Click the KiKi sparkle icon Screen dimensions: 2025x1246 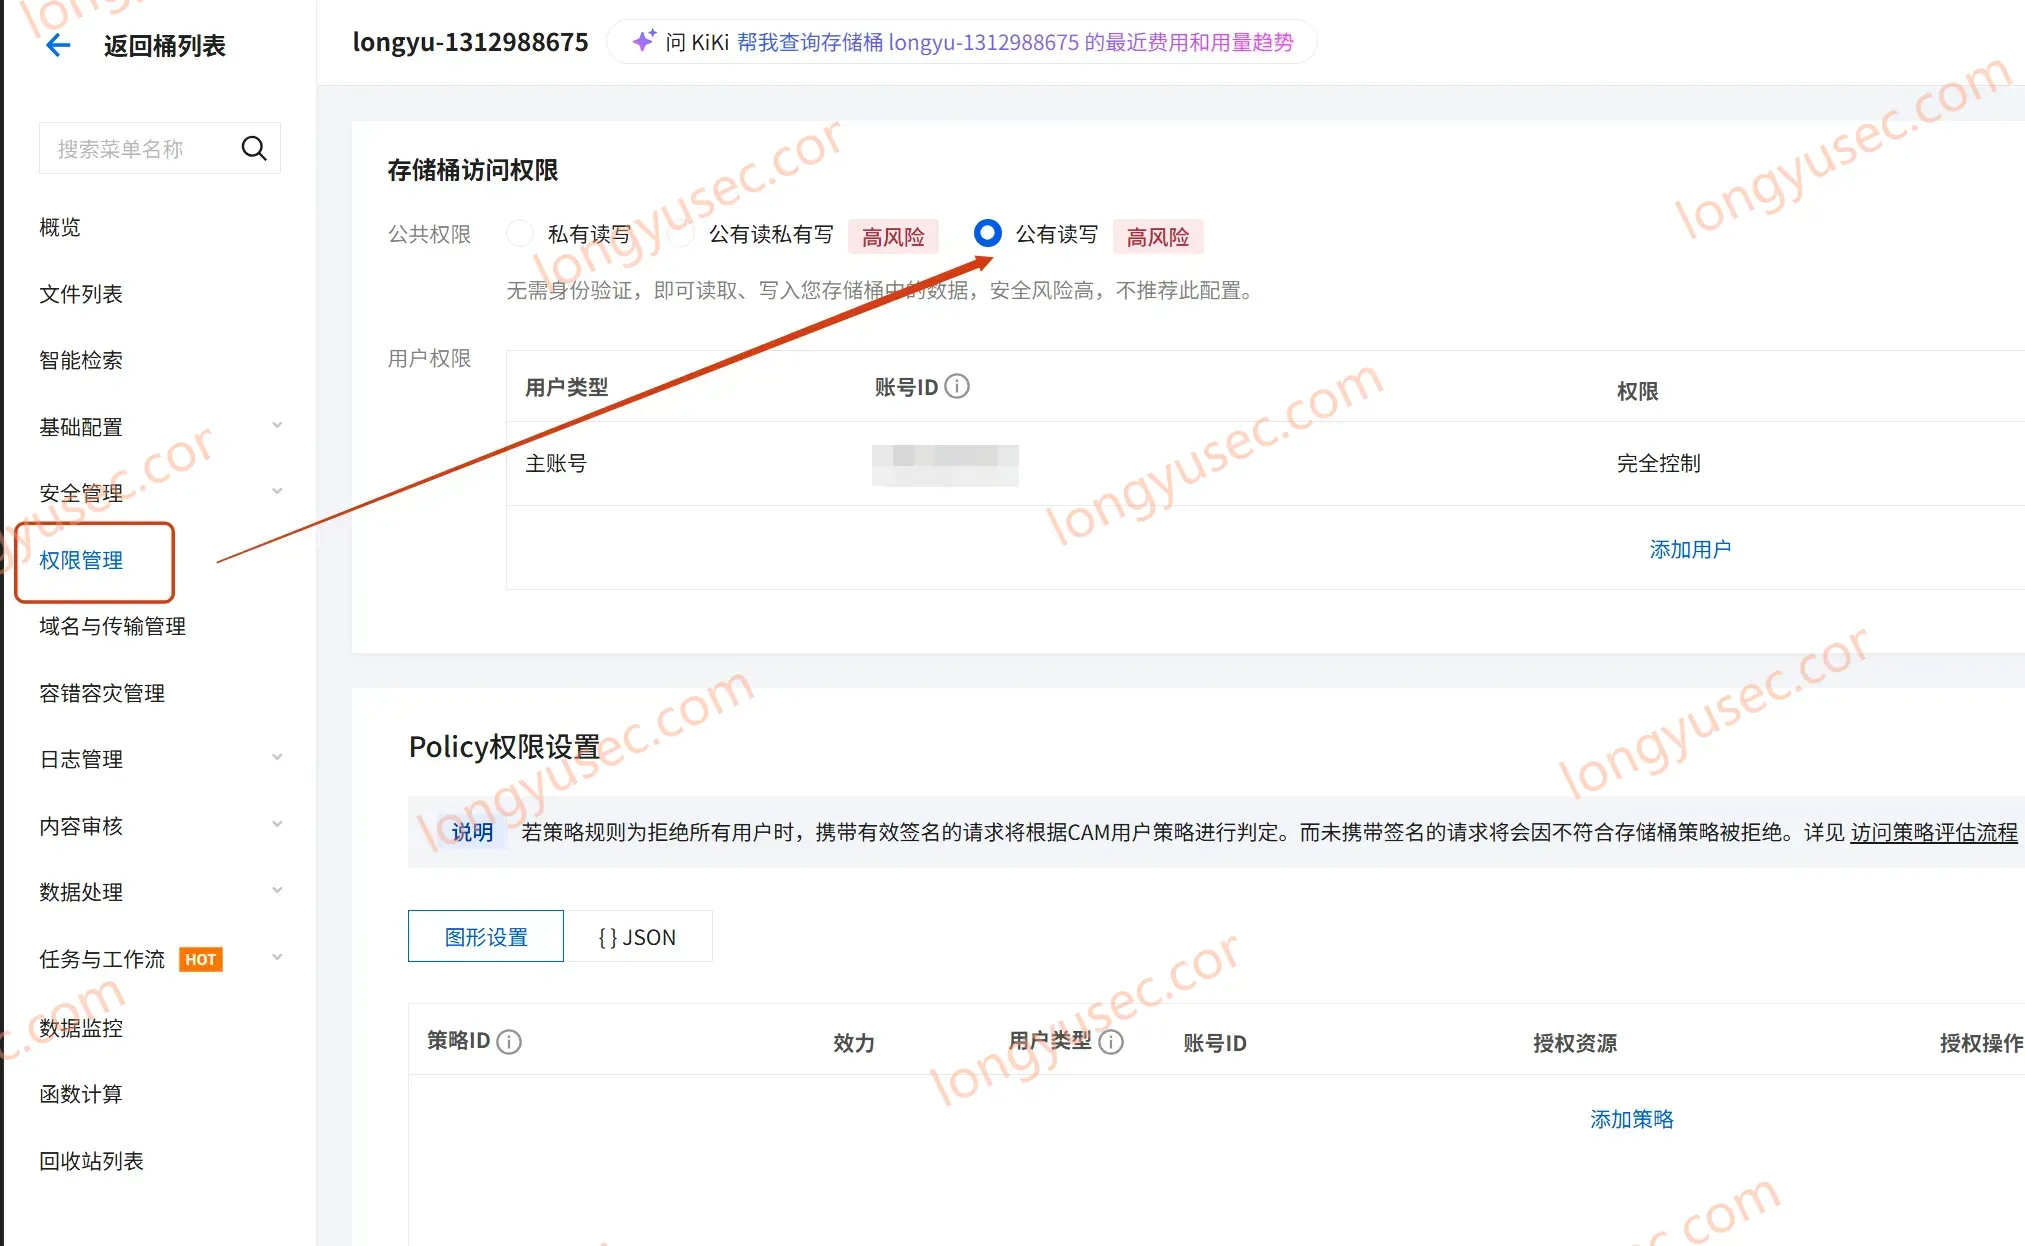coord(644,41)
